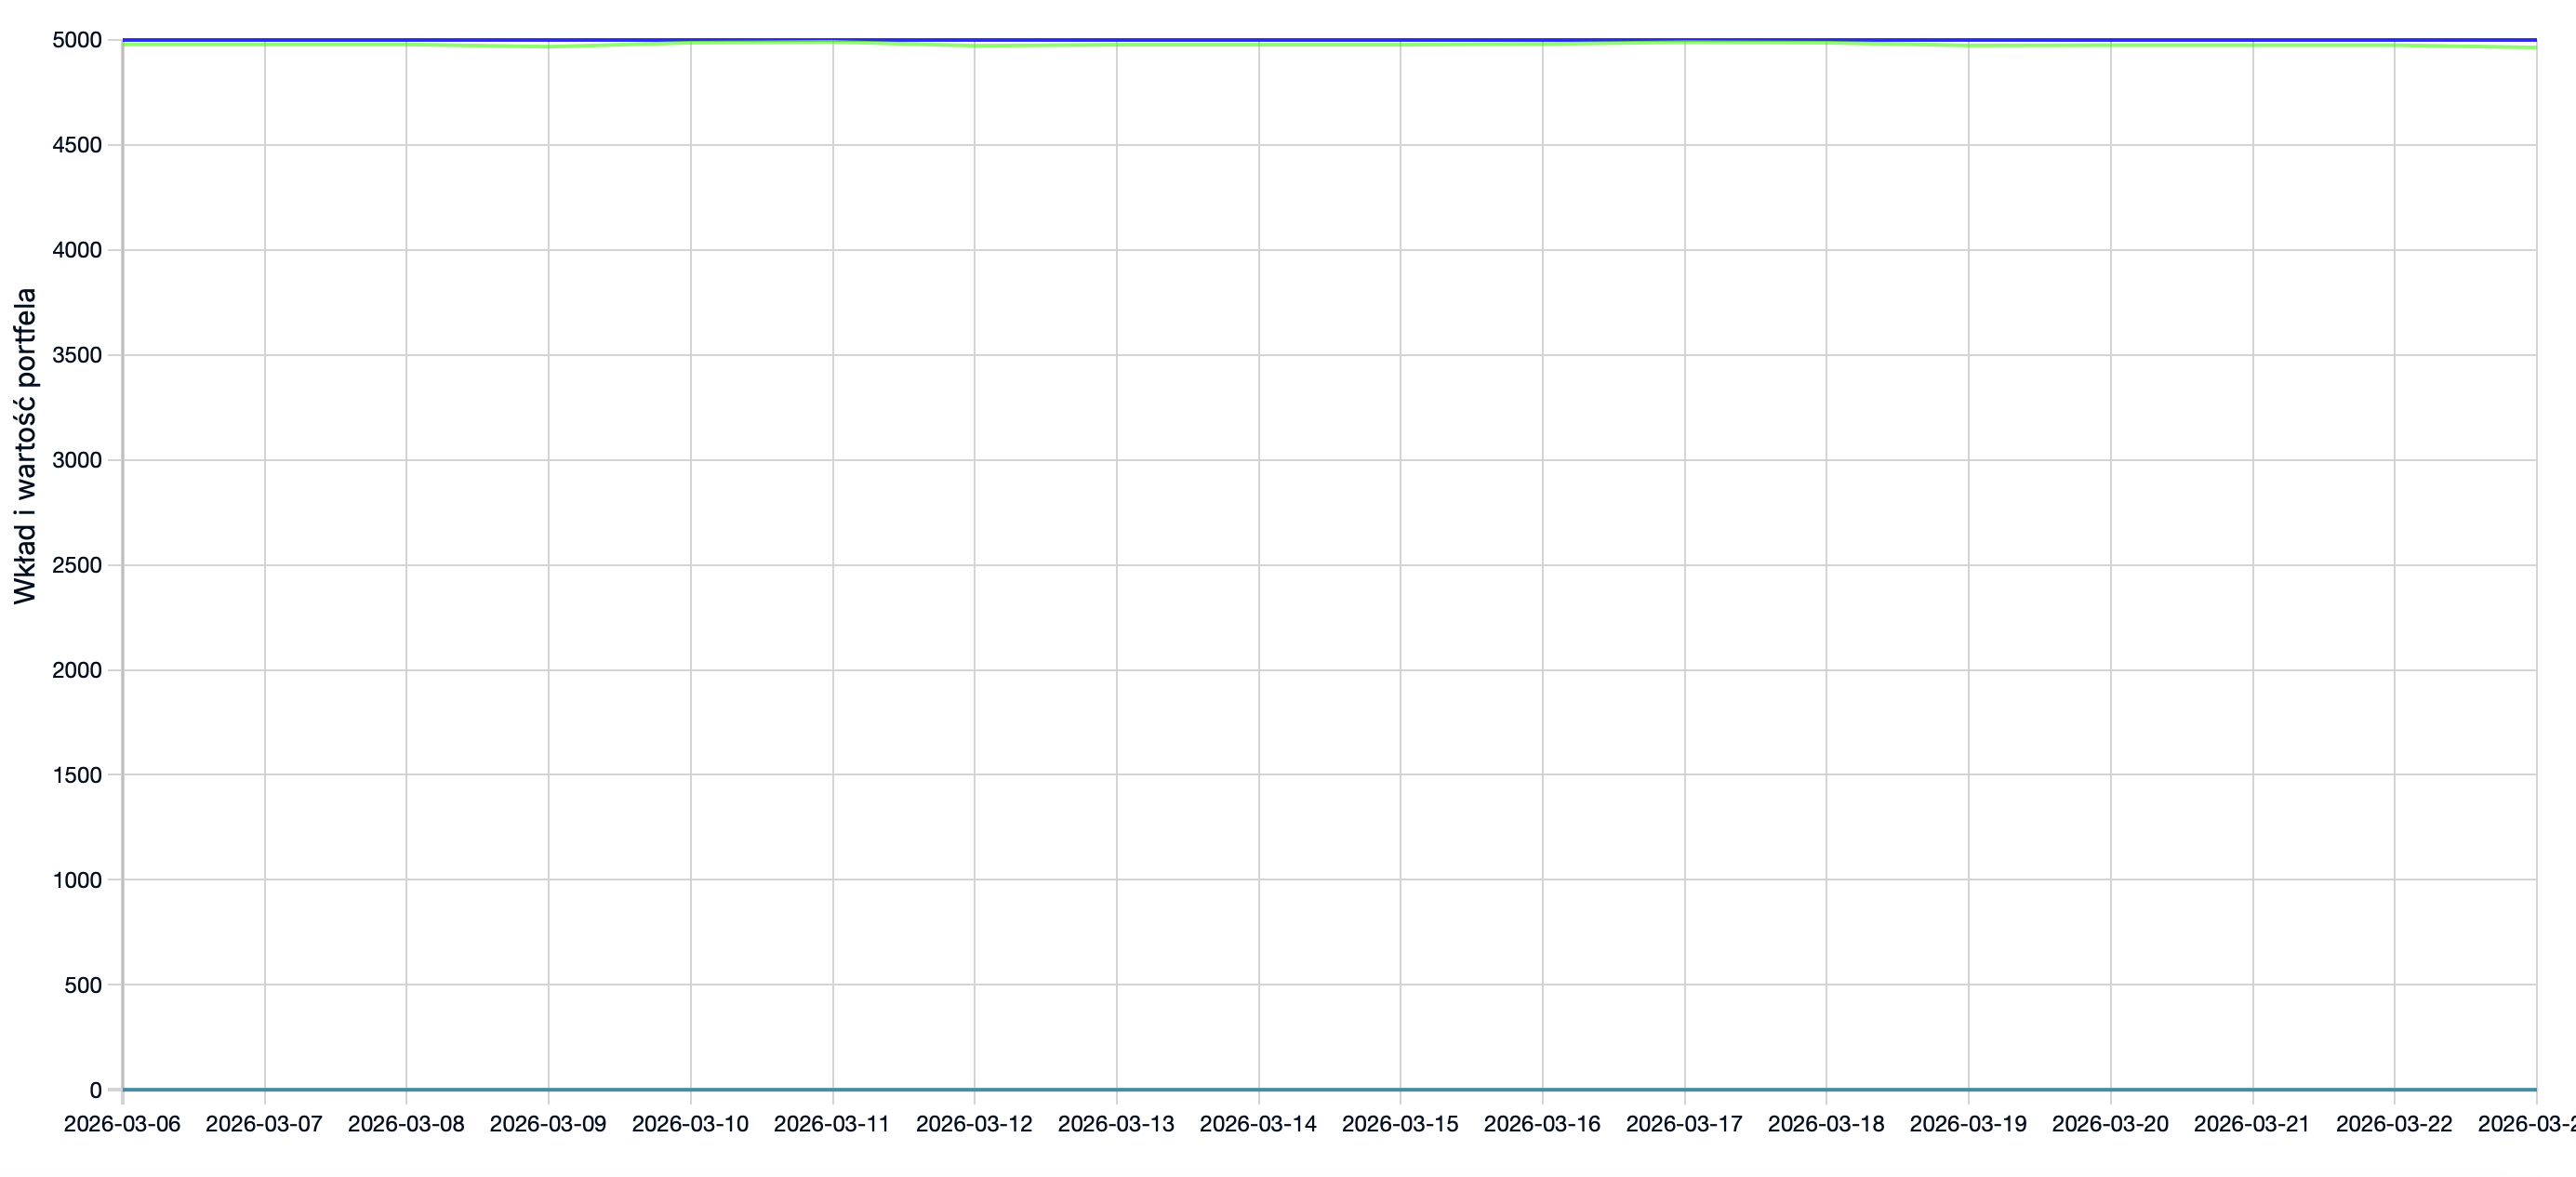Click the 5000 y-axis label

(77, 40)
